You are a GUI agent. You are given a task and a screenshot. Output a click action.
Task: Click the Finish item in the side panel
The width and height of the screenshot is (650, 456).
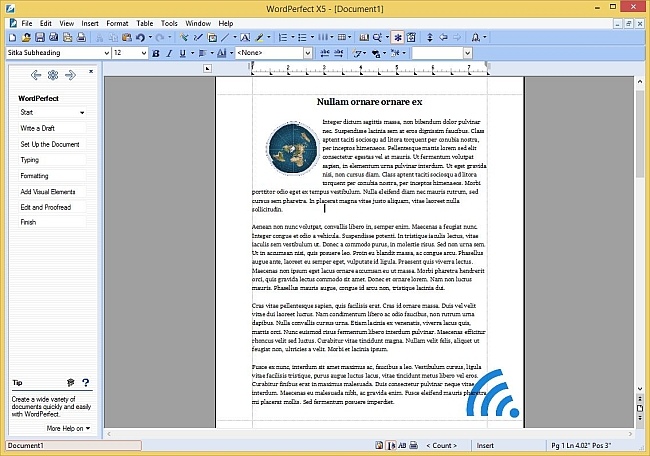[52, 222]
